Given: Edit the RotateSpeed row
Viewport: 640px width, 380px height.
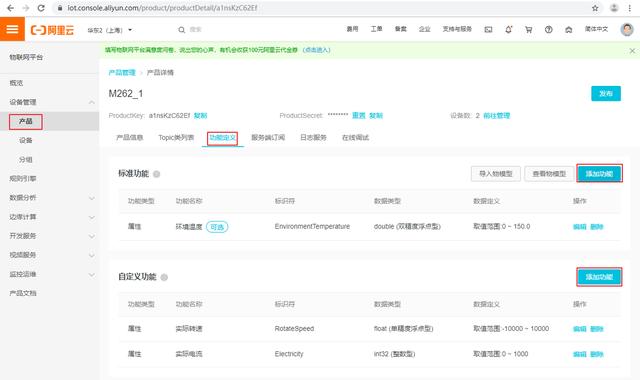Looking at the screenshot, I should click(x=580, y=329).
